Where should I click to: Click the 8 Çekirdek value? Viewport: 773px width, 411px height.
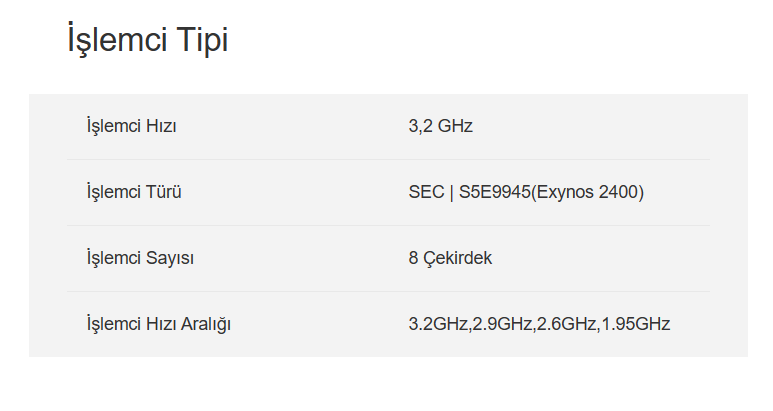450,258
